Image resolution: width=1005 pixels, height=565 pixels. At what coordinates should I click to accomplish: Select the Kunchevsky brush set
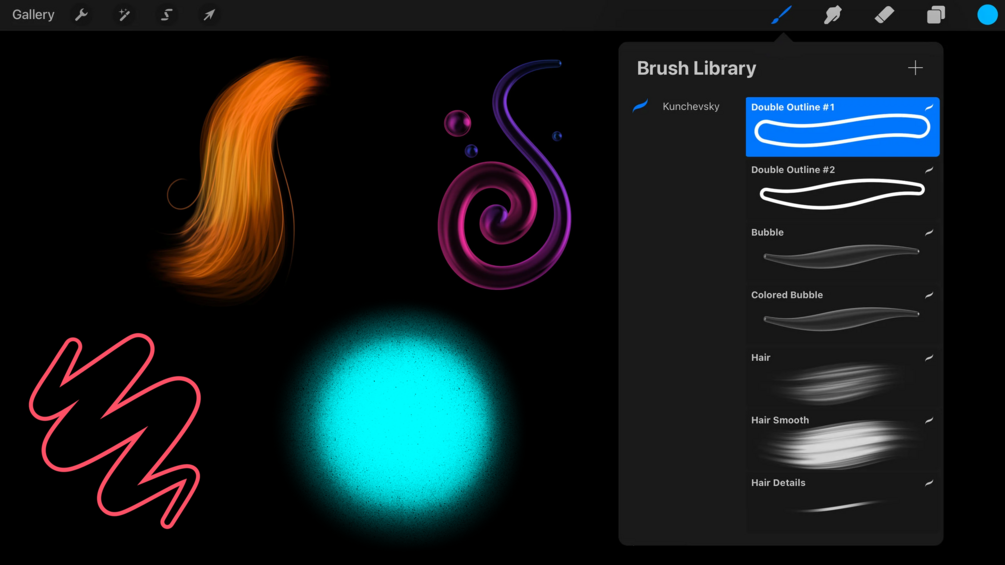pos(677,106)
